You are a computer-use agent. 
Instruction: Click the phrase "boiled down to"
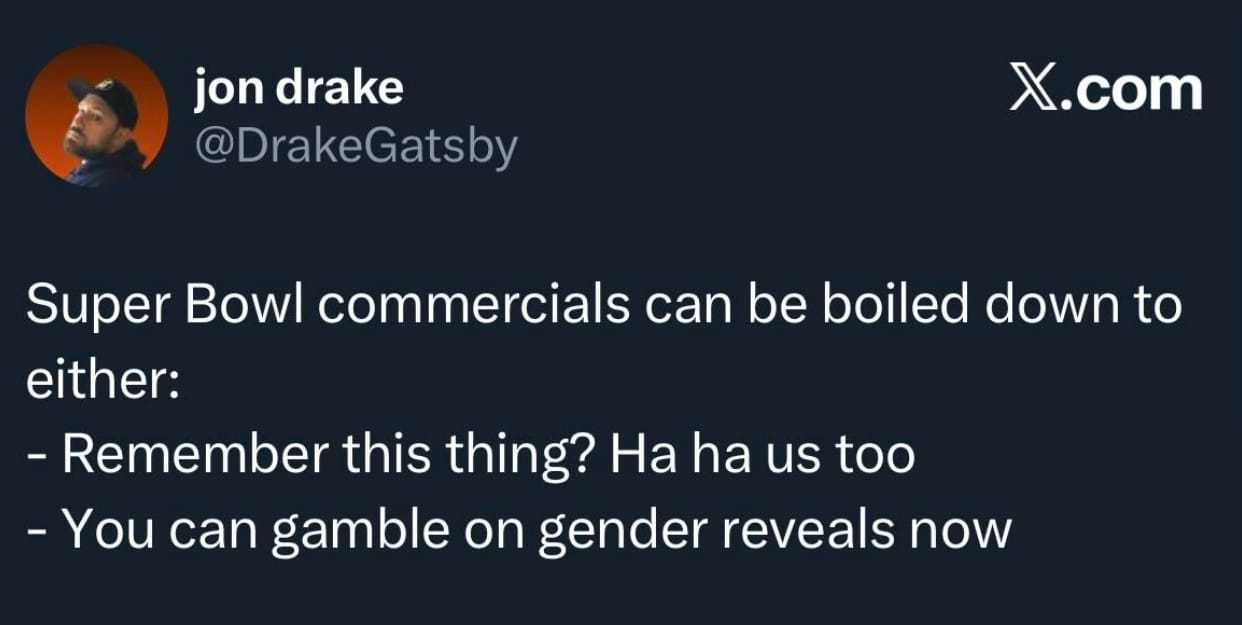point(1003,307)
